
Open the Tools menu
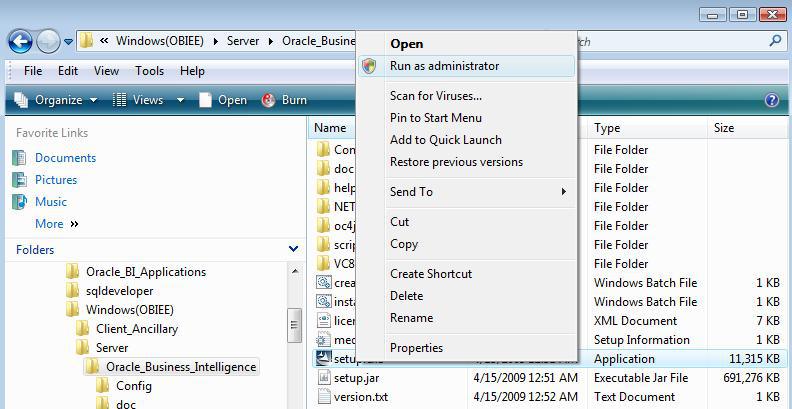click(149, 71)
